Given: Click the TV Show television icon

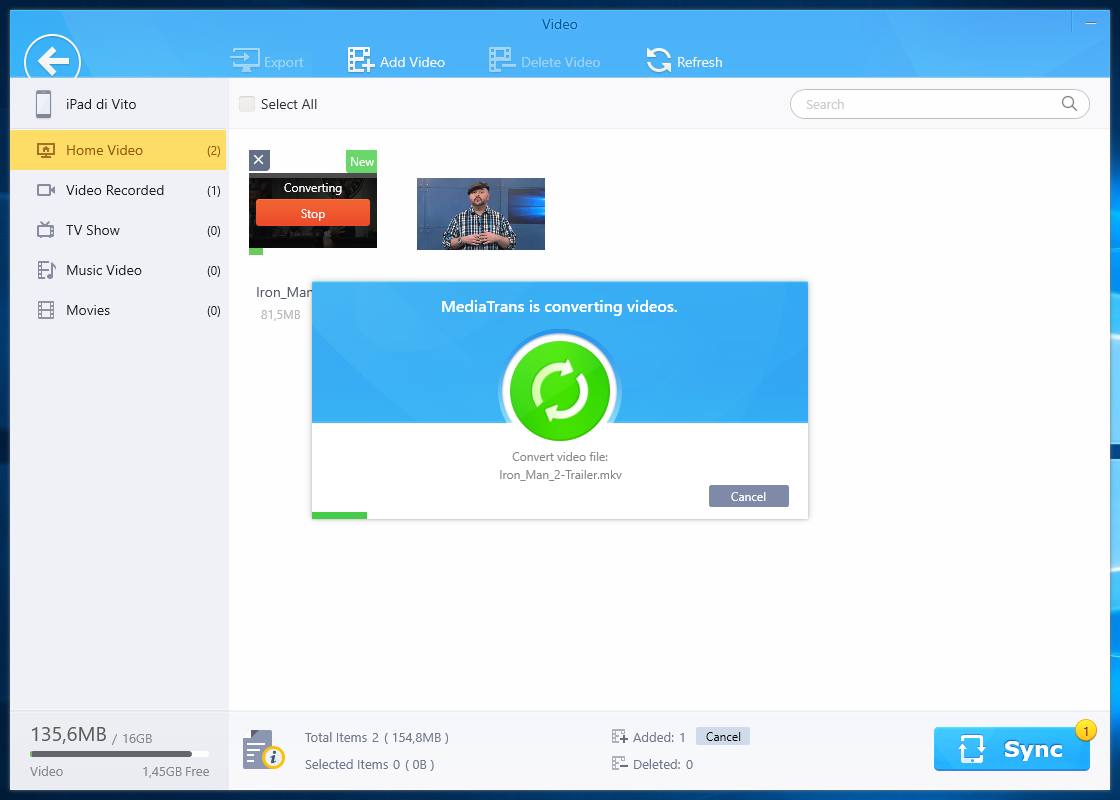Looking at the screenshot, I should point(46,230).
